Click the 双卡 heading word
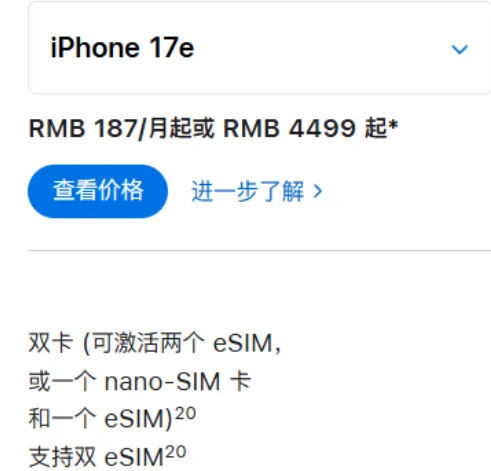 pos(51,343)
